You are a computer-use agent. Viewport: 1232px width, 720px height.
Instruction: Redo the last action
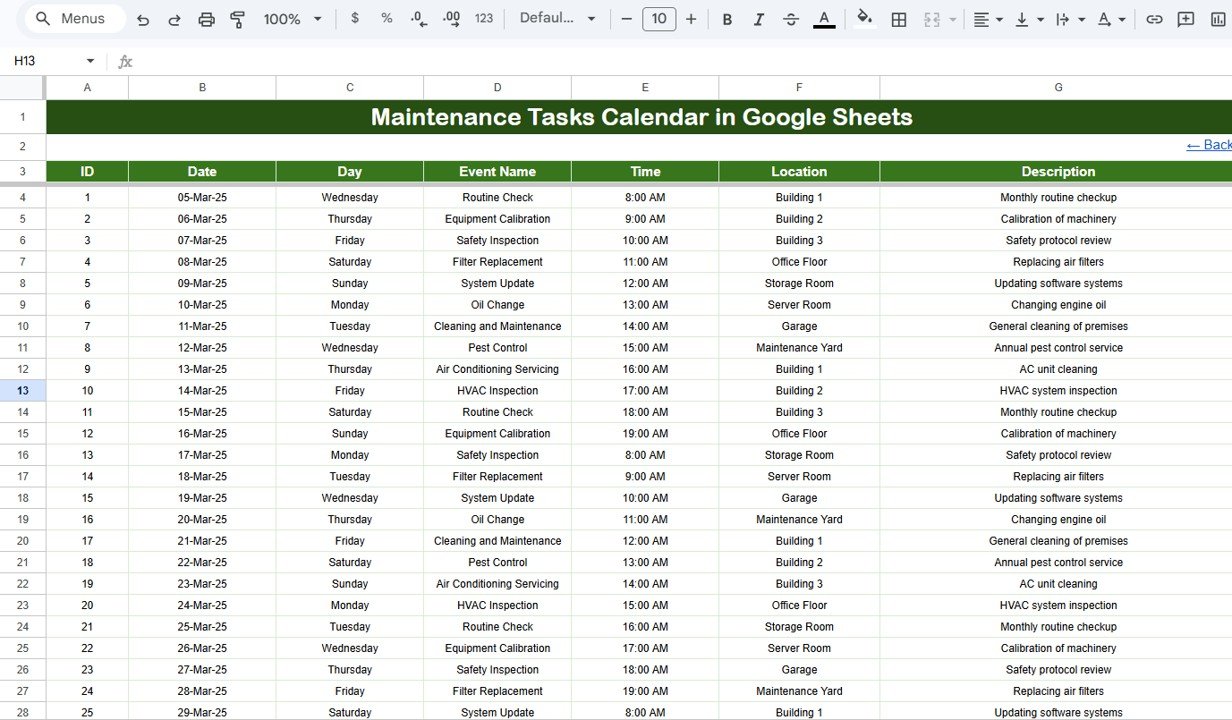click(x=174, y=19)
